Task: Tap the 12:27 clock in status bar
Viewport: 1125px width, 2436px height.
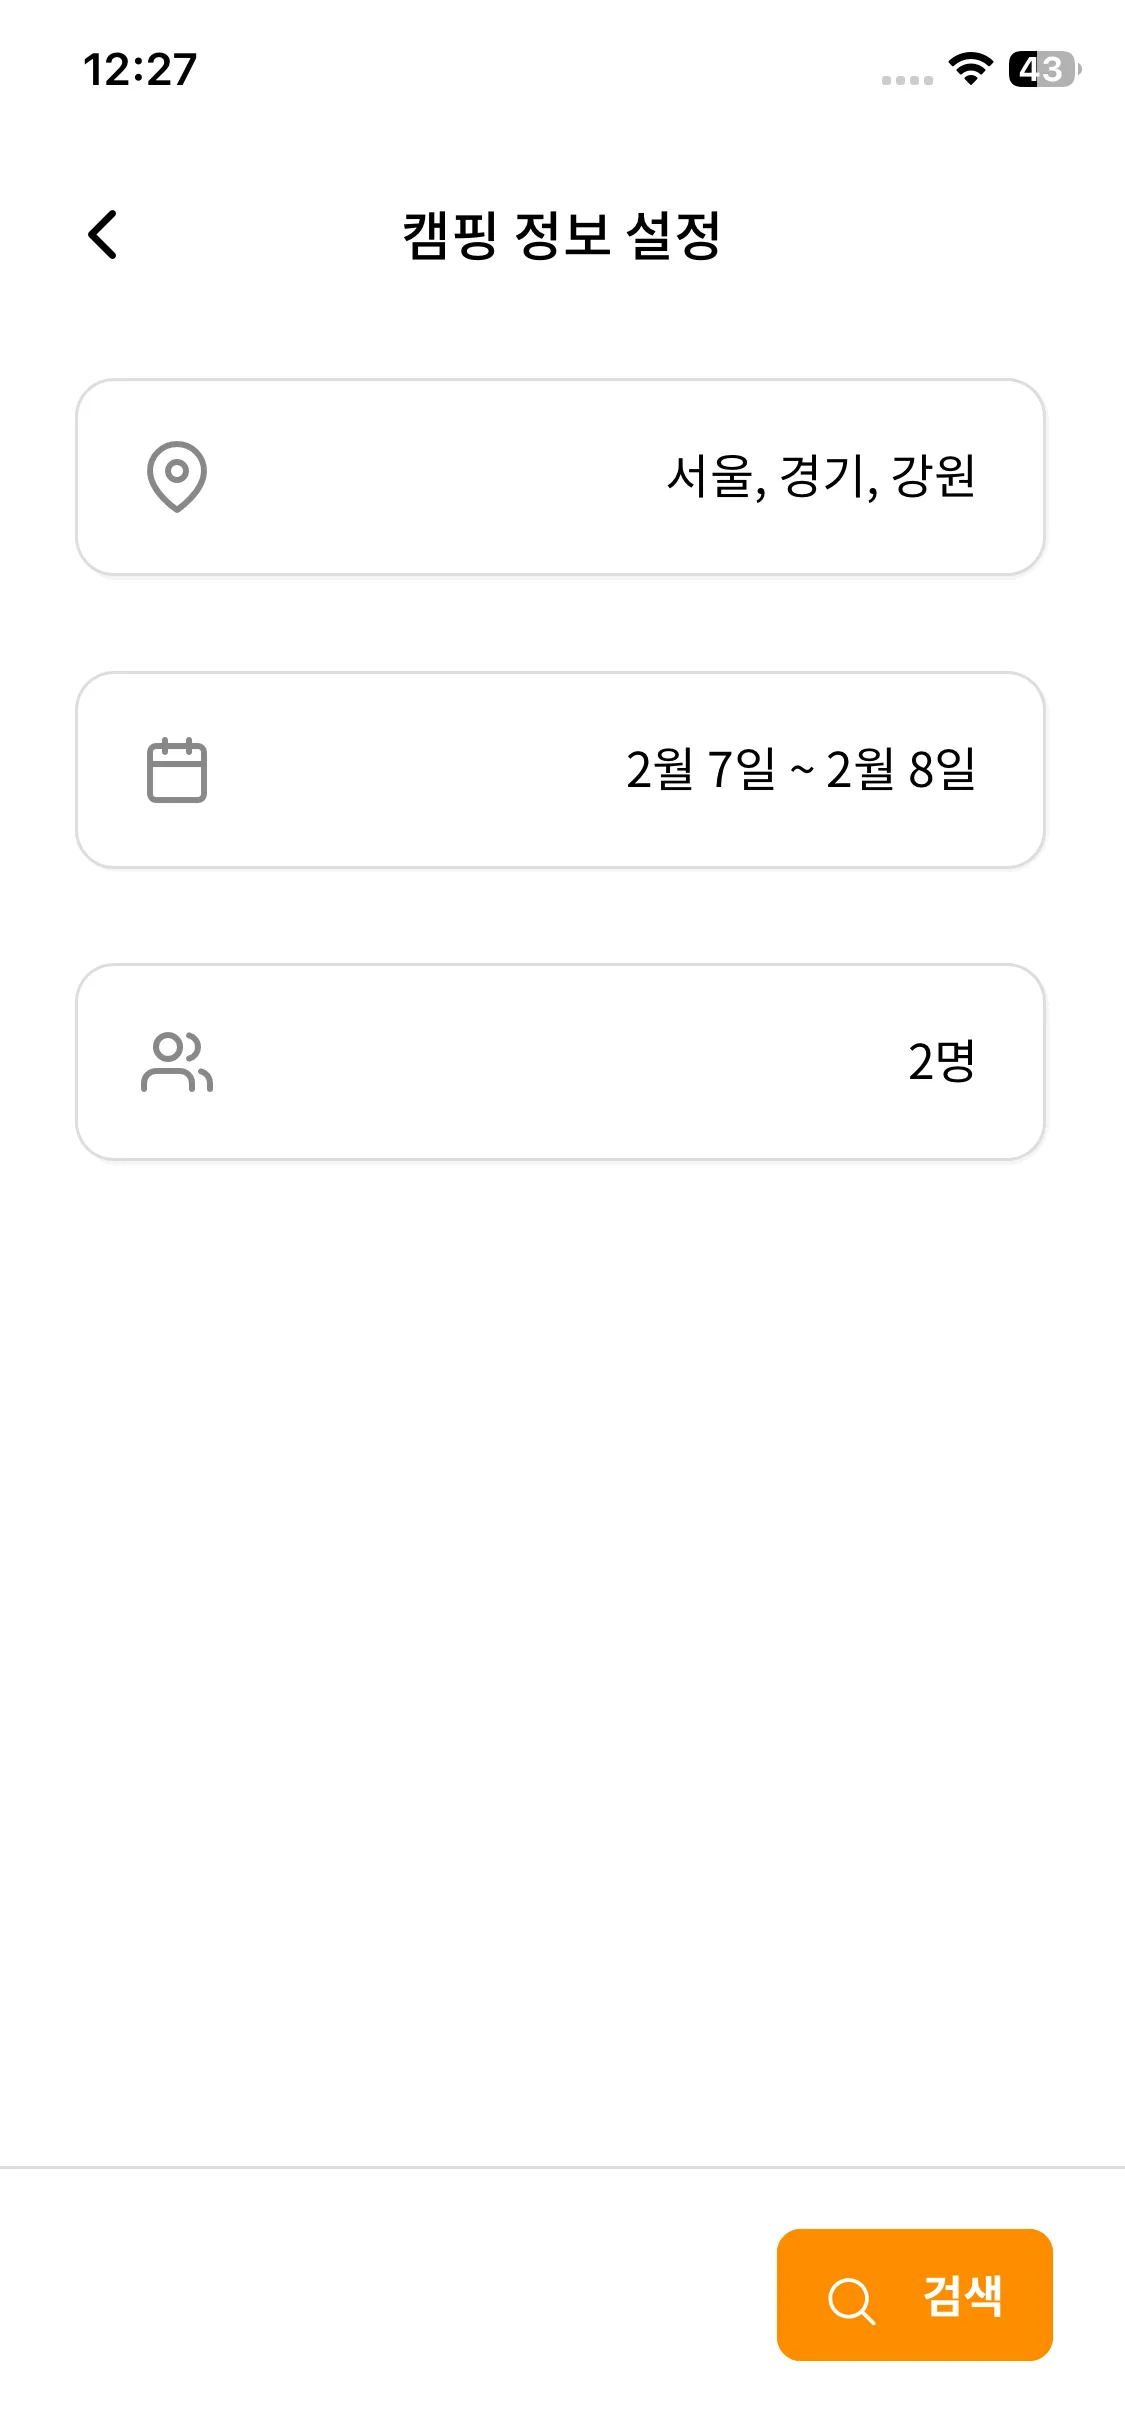Action: click(x=140, y=70)
